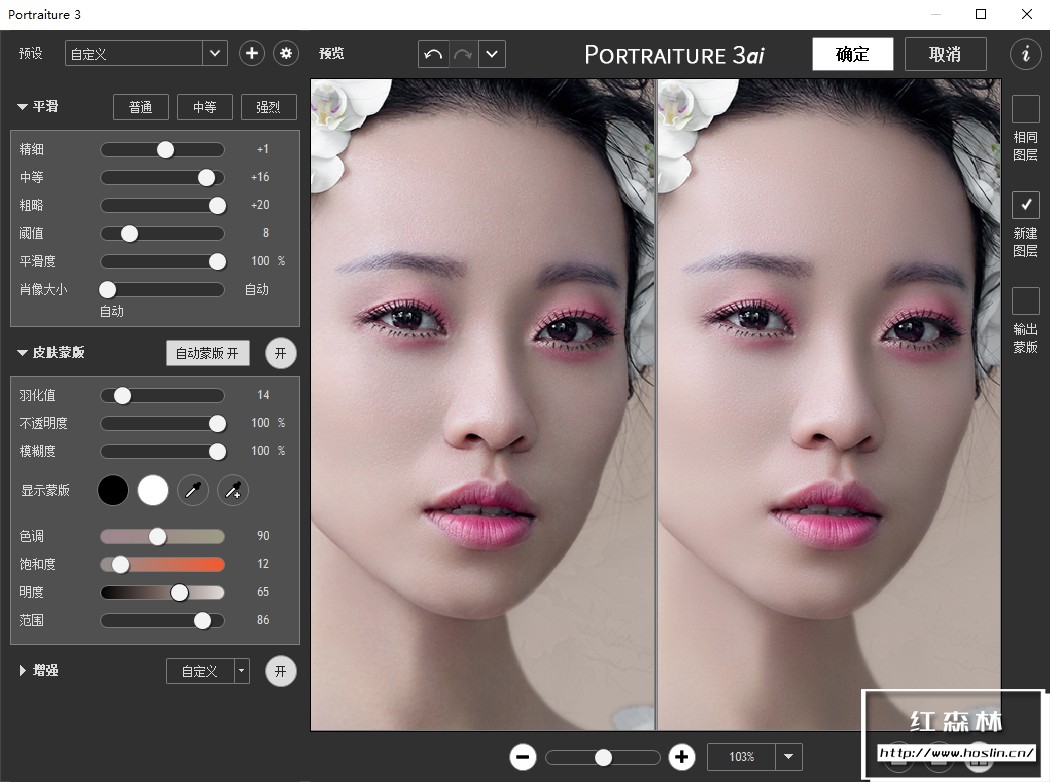The image size is (1050, 782).
Task: Redo the adjustment
Action: 463,54
